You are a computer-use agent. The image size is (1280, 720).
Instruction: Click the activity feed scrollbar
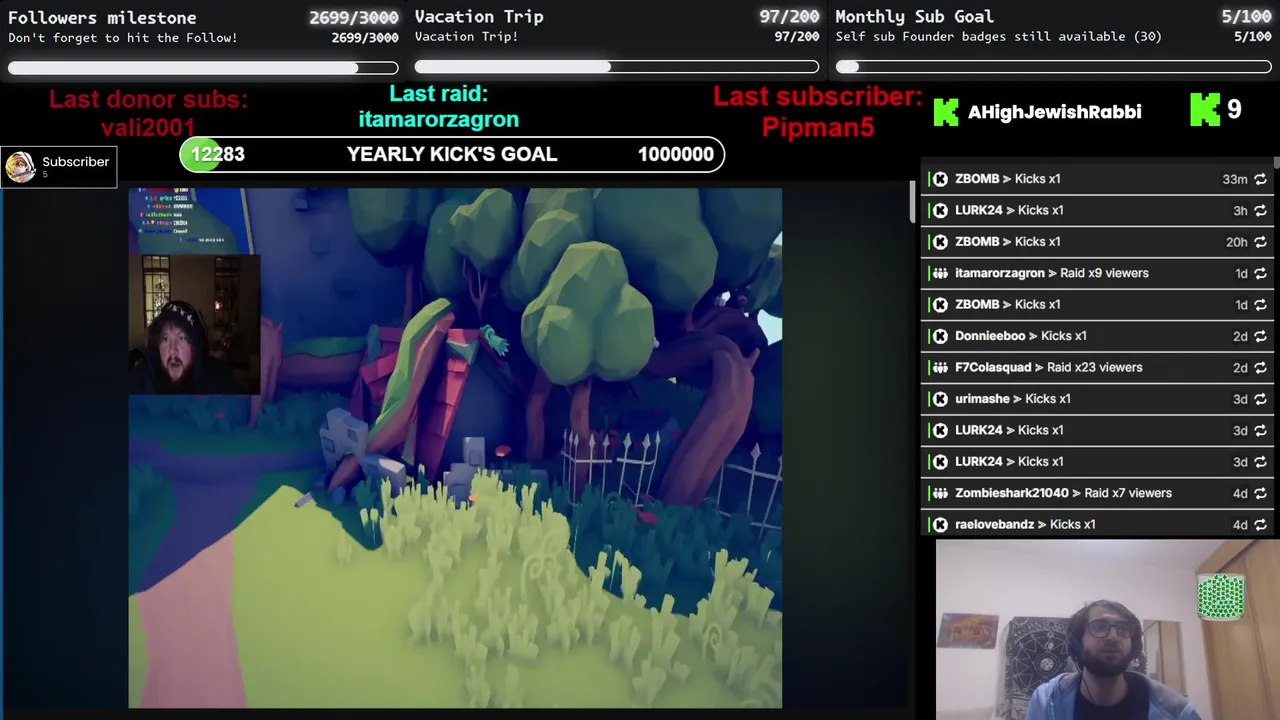[x=1276, y=165]
